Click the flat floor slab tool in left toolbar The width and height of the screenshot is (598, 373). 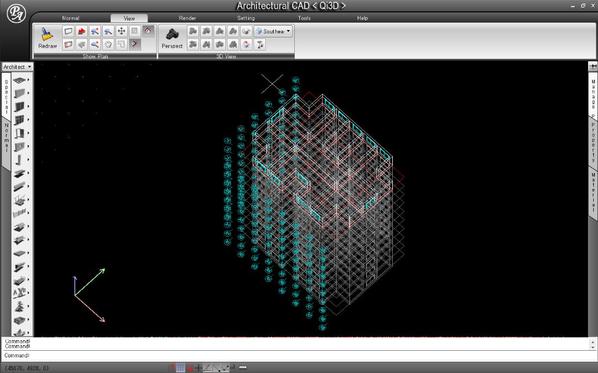(x=19, y=80)
